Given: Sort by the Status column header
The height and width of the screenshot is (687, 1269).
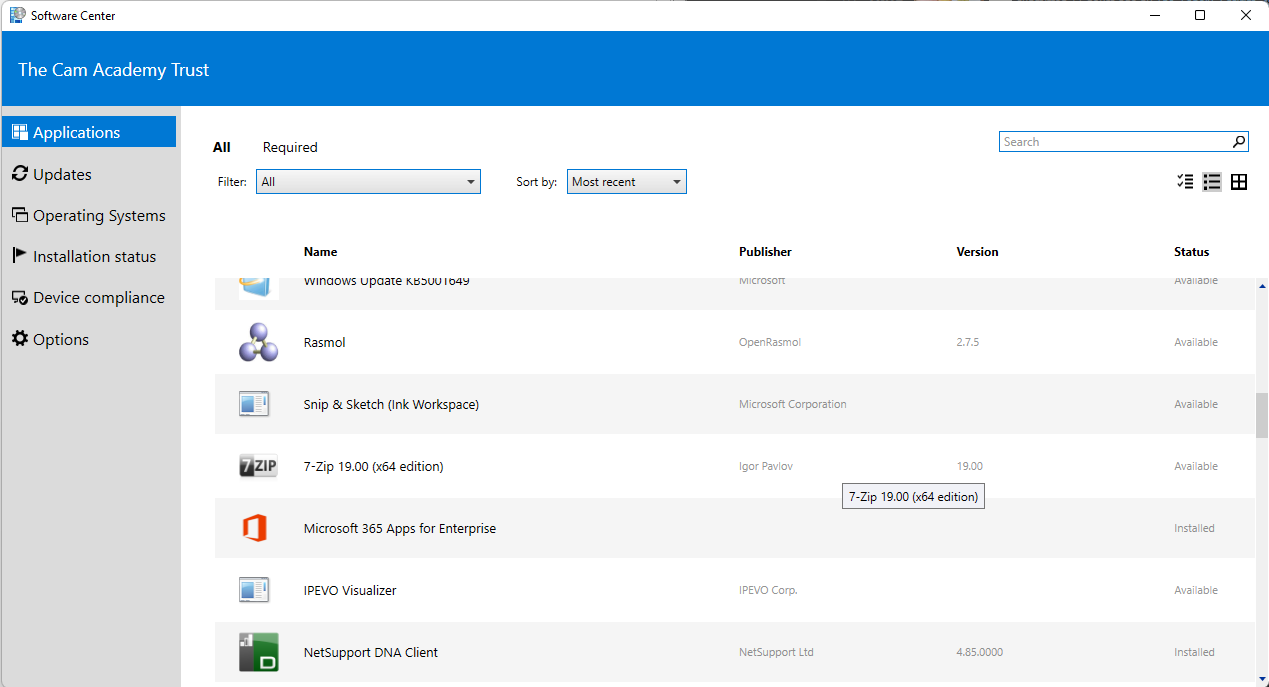Looking at the screenshot, I should click(x=1191, y=252).
